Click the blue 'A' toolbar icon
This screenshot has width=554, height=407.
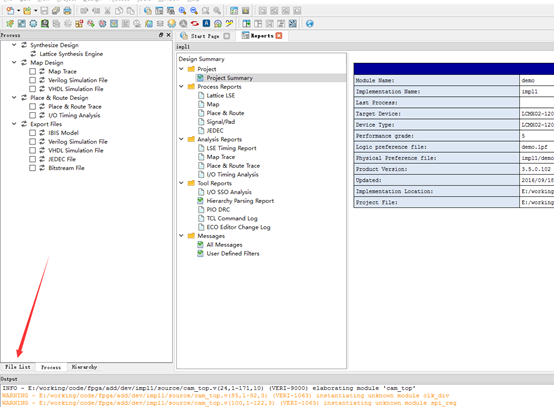pos(206,24)
